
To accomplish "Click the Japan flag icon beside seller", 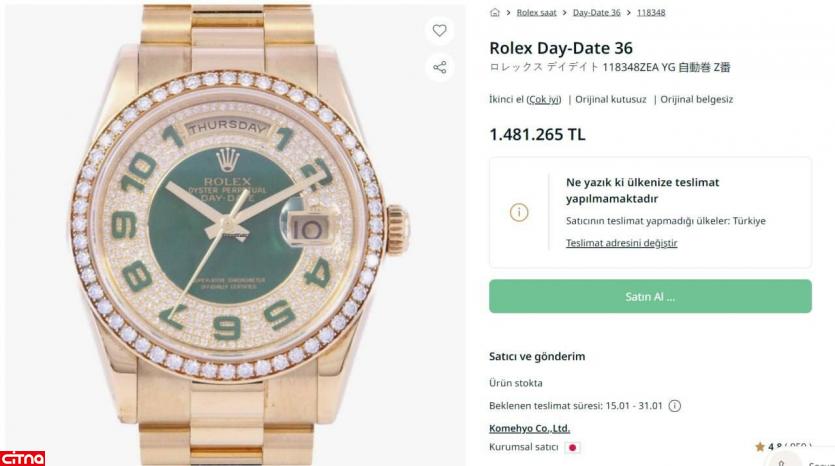I will click(573, 447).
